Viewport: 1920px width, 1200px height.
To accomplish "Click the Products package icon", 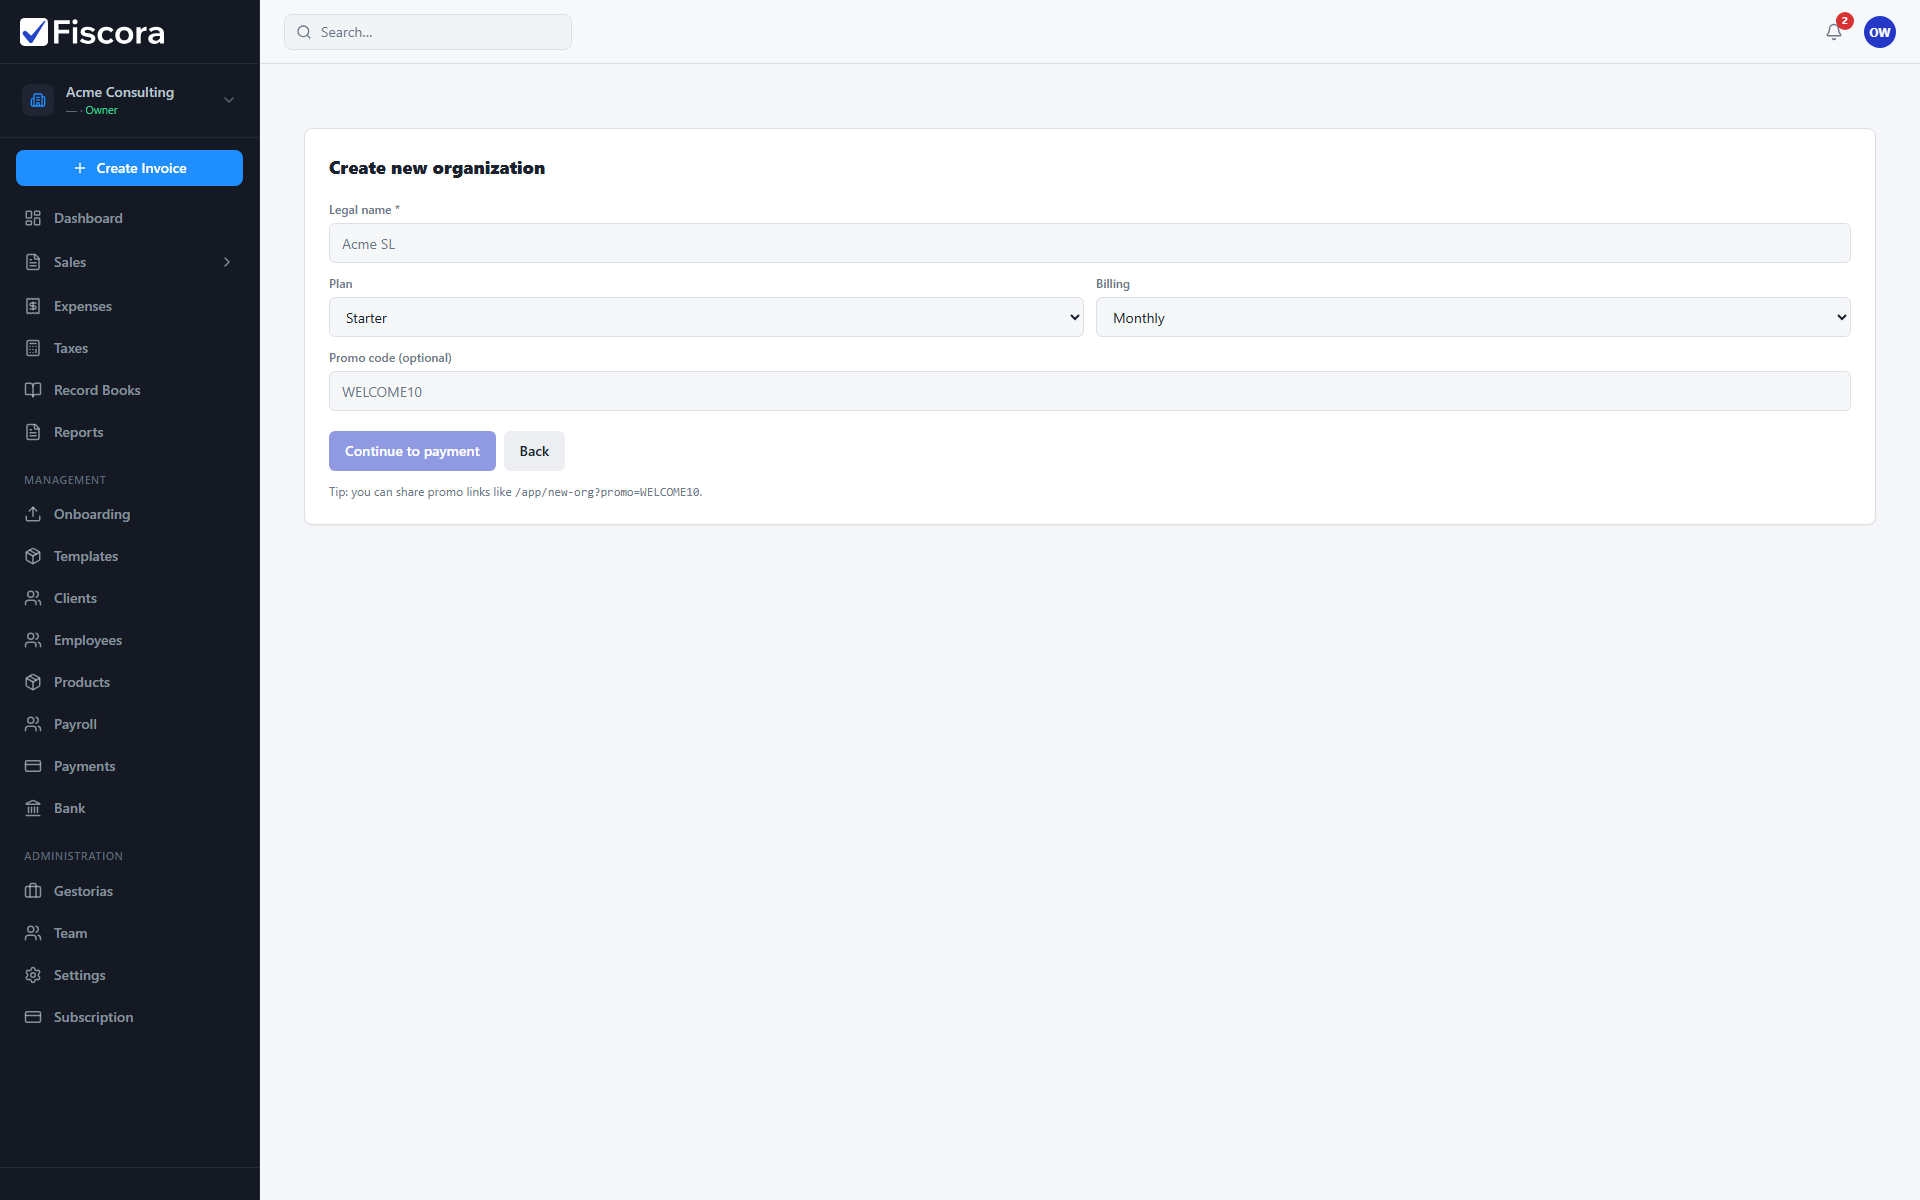I will tap(33, 682).
